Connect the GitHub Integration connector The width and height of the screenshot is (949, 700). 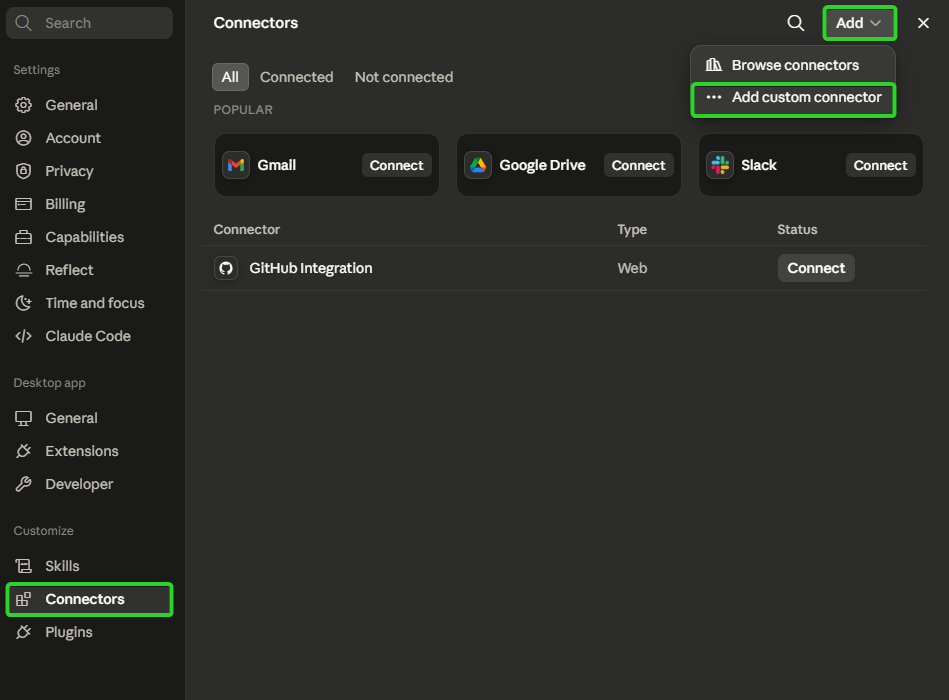(816, 268)
